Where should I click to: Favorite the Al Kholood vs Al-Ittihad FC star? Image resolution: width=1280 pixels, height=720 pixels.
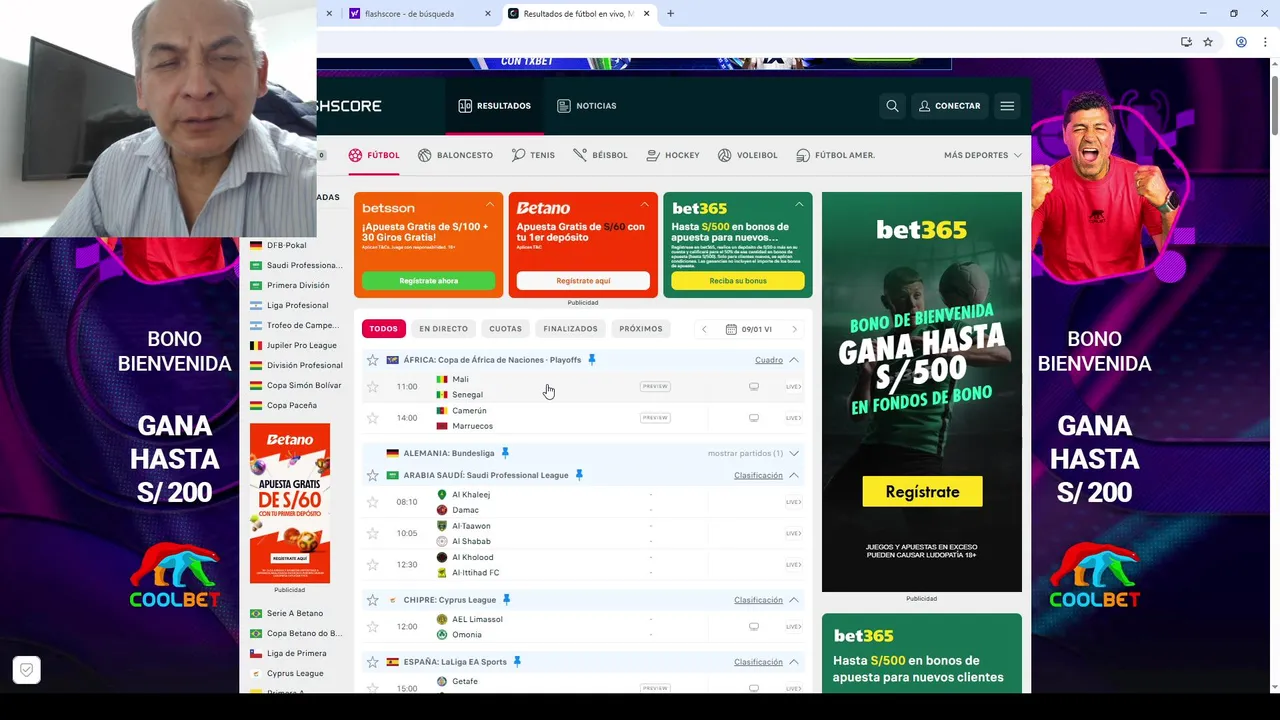[x=373, y=565]
